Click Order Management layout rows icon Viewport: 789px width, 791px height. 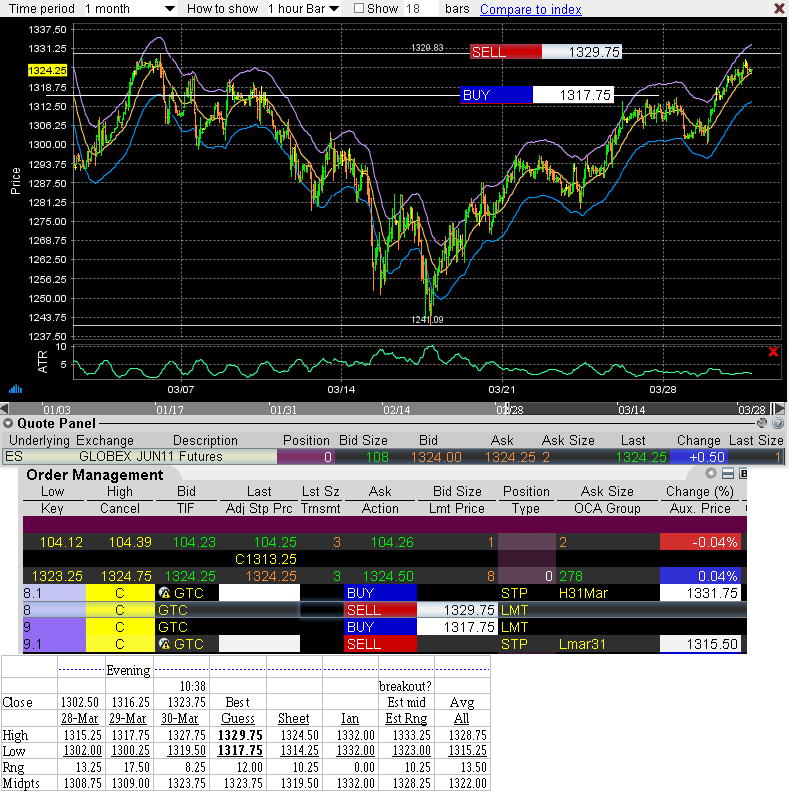point(727,473)
